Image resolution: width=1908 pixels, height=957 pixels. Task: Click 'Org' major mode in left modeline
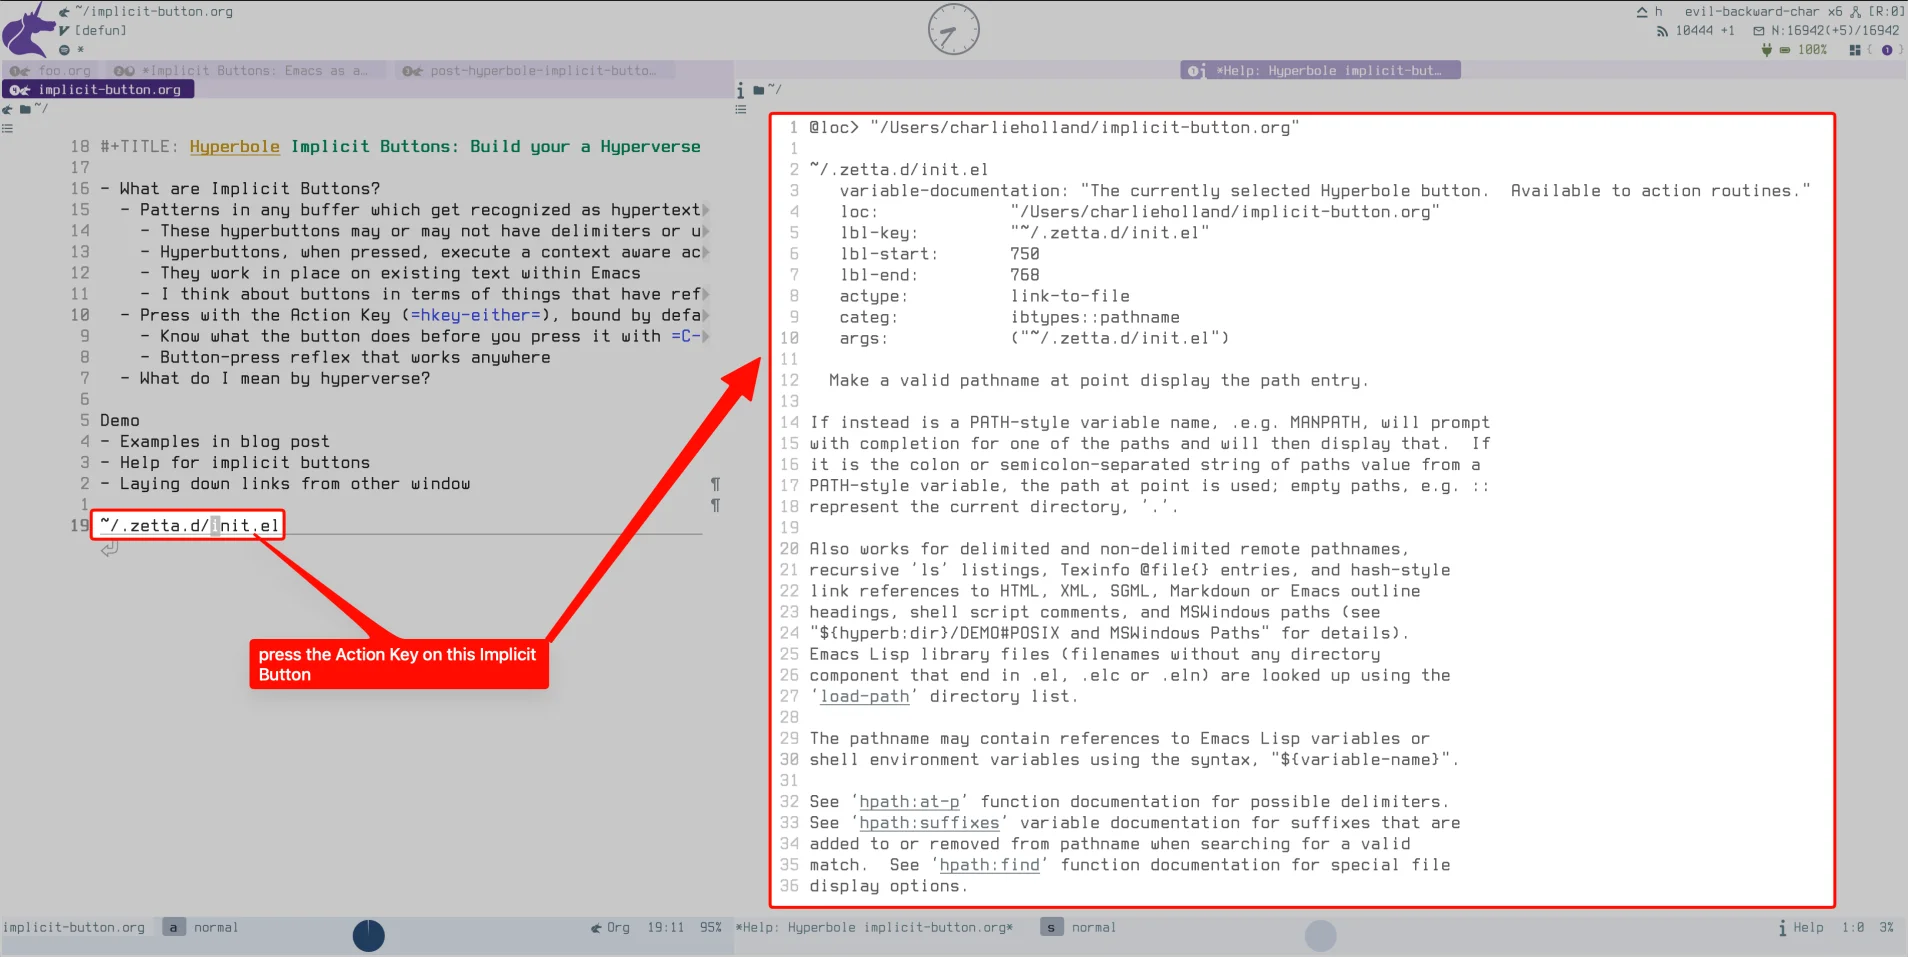618,927
